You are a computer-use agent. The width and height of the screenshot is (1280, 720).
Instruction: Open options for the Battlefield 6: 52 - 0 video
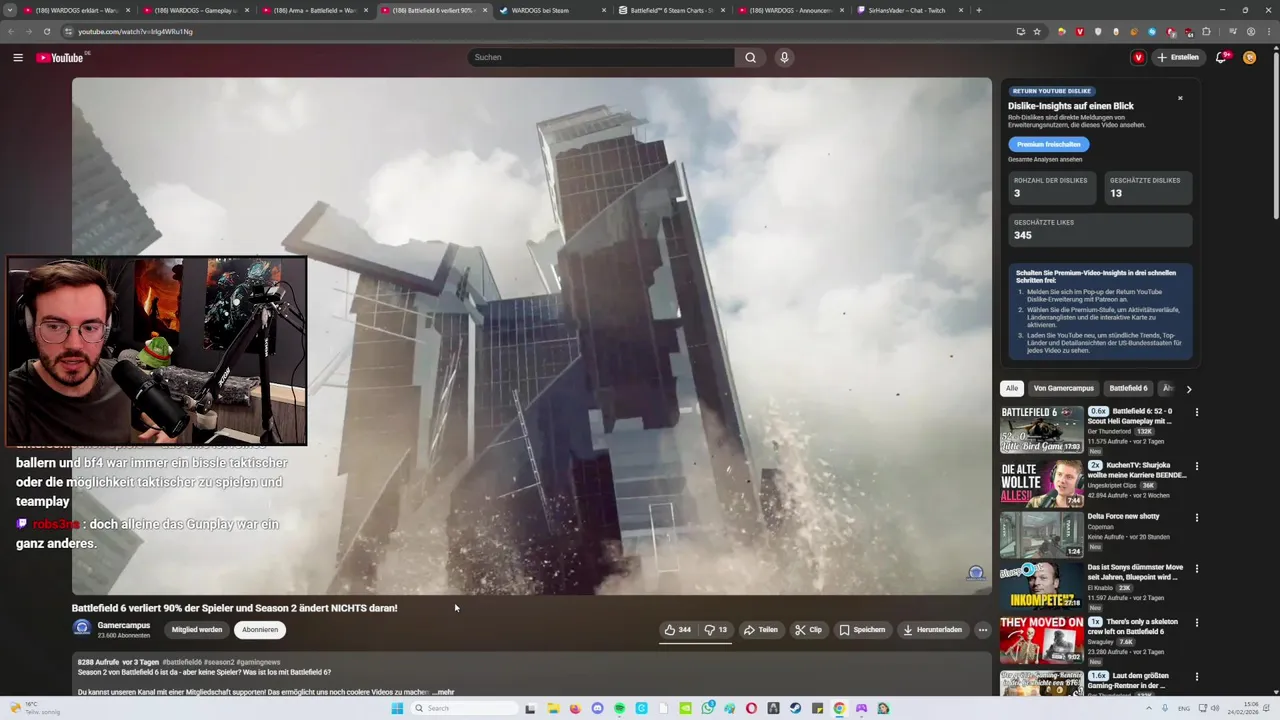coord(1196,412)
